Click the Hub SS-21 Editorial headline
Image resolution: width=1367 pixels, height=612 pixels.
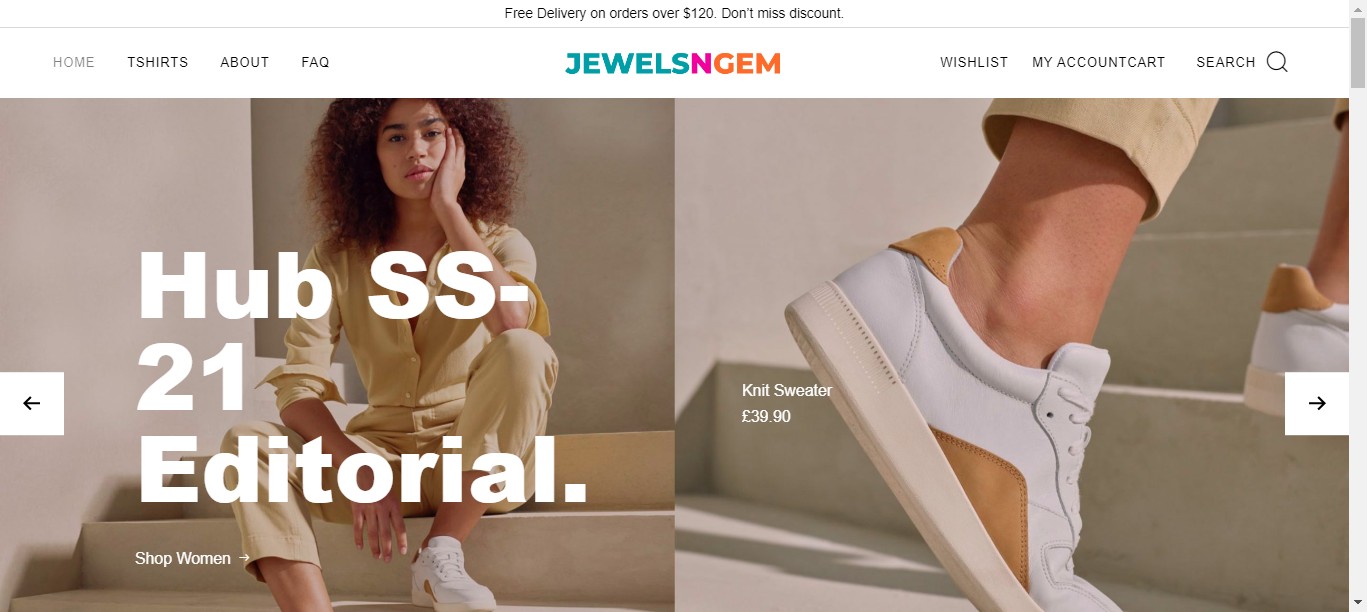coord(362,377)
